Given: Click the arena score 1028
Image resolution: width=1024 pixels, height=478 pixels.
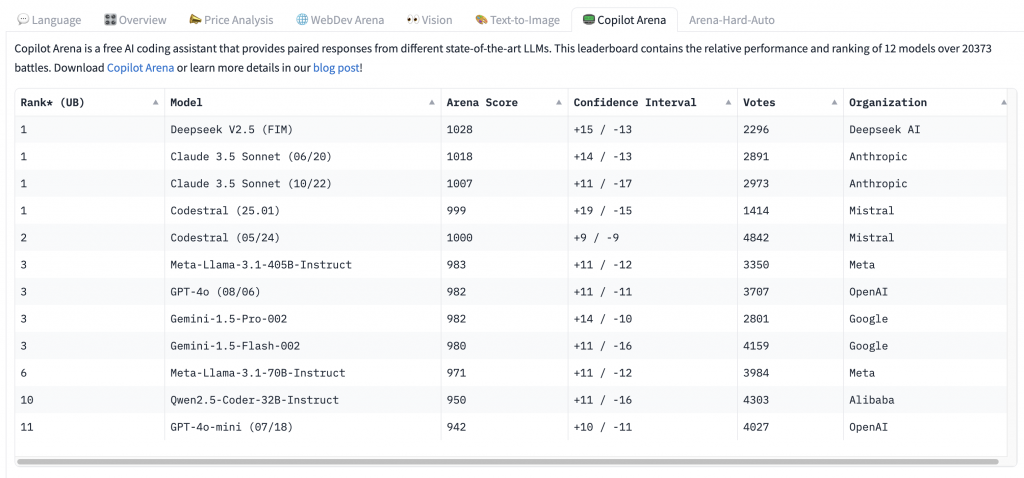Looking at the screenshot, I should pyautogui.click(x=459, y=129).
